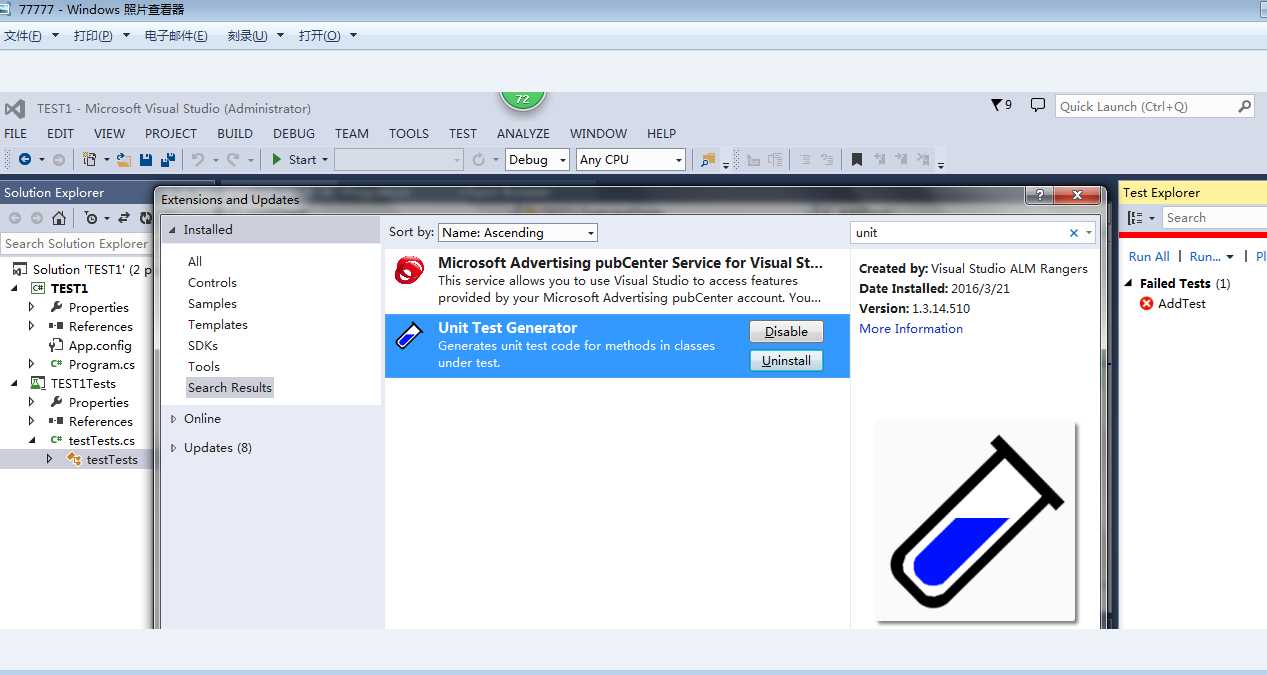Click the red failed icon beside AddTest
This screenshot has width=1267, height=675.
1147,303
